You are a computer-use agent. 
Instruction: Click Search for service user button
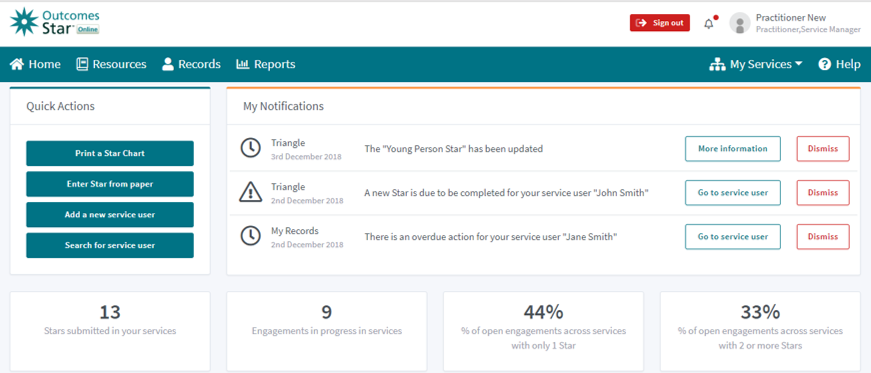coord(110,245)
